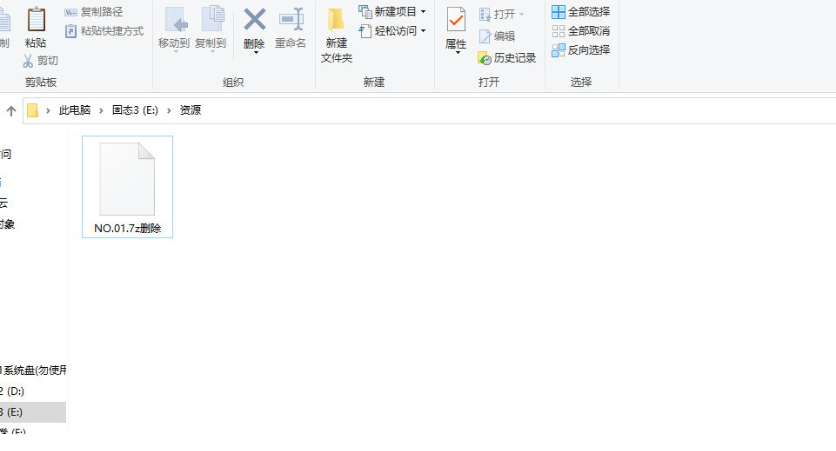836x451 pixels.
Task: Click the Rename (重命名) icon
Action: (291, 20)
